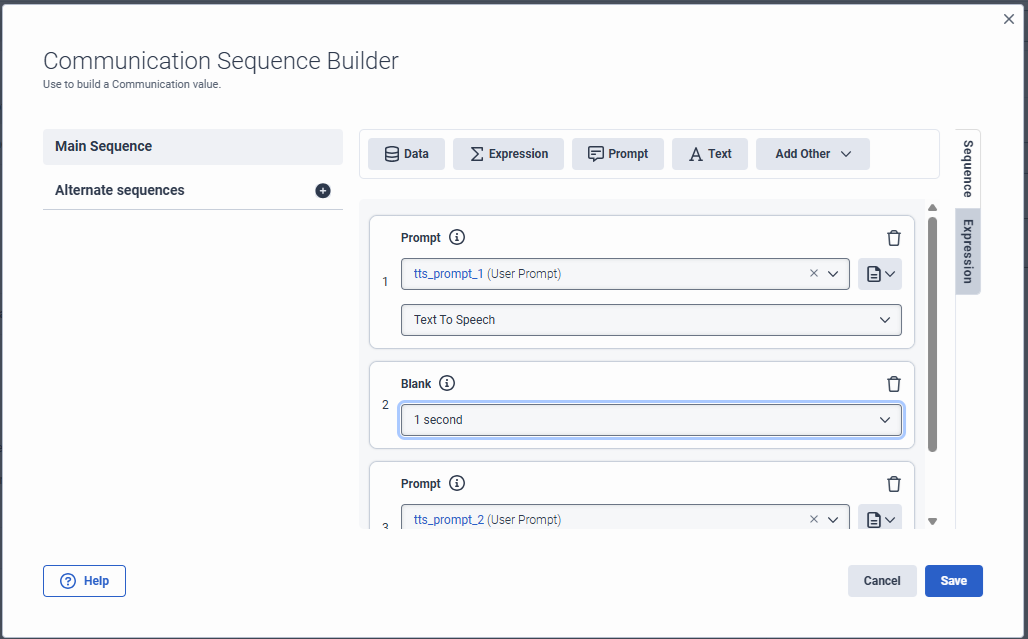The image size is (1028, 639).
Task: Switch to the Expression side tab
Action: (968, 252)
